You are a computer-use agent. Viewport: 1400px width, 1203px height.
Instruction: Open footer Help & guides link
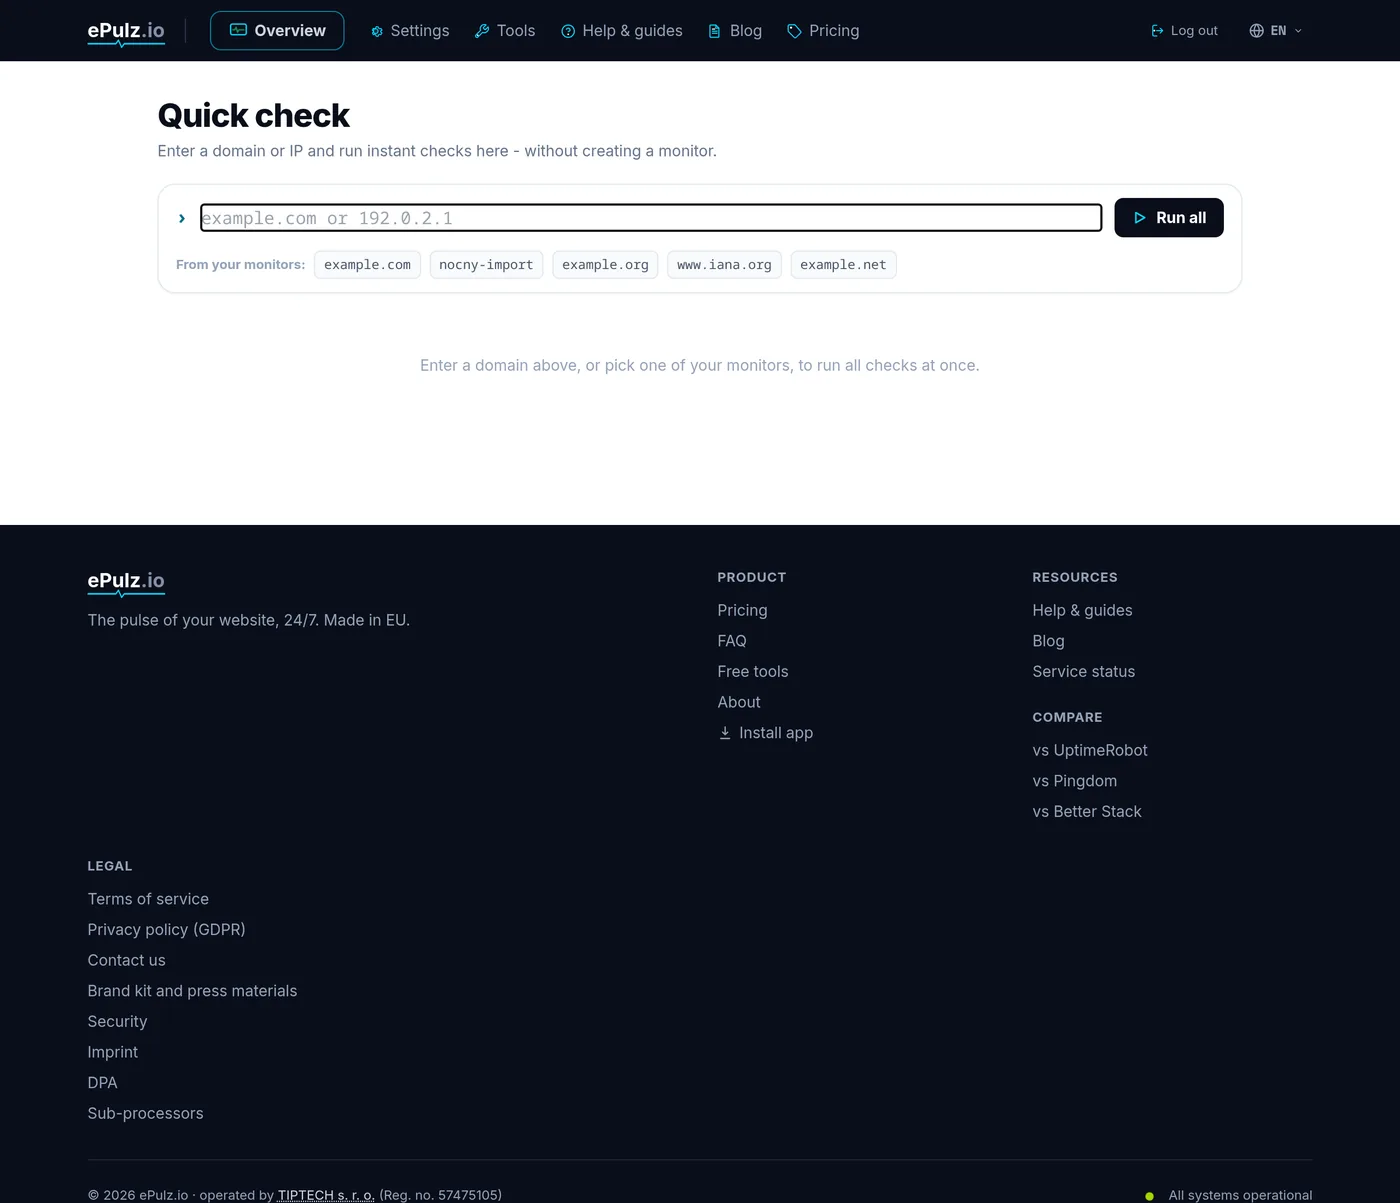coord(1082,610)
